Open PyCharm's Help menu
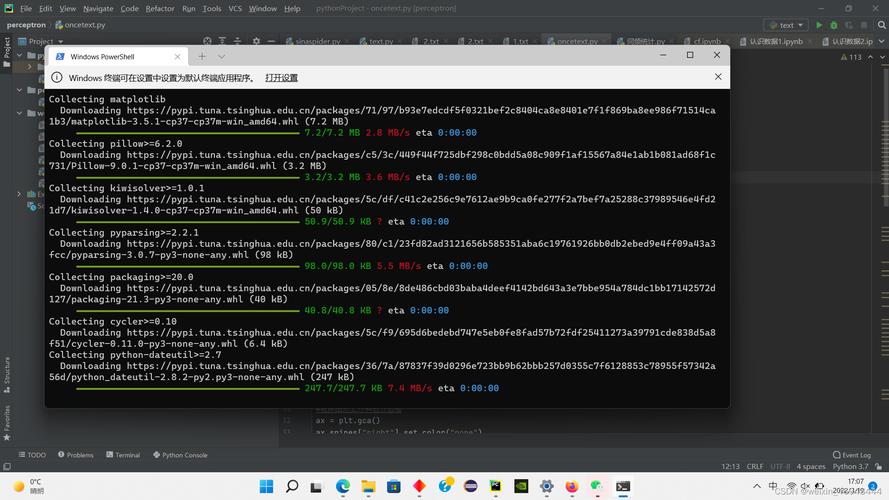Viewport: 889px width, 500px height. pos(292,9)
